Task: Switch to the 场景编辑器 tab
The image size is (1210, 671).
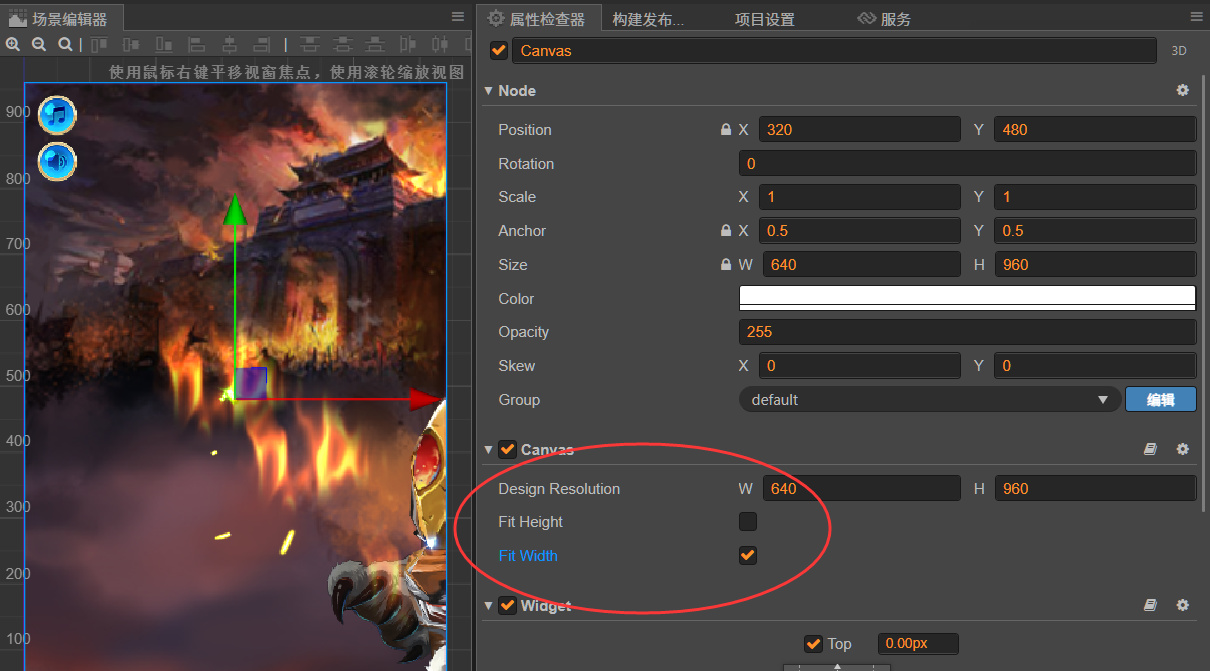Action: pos(61,18)
